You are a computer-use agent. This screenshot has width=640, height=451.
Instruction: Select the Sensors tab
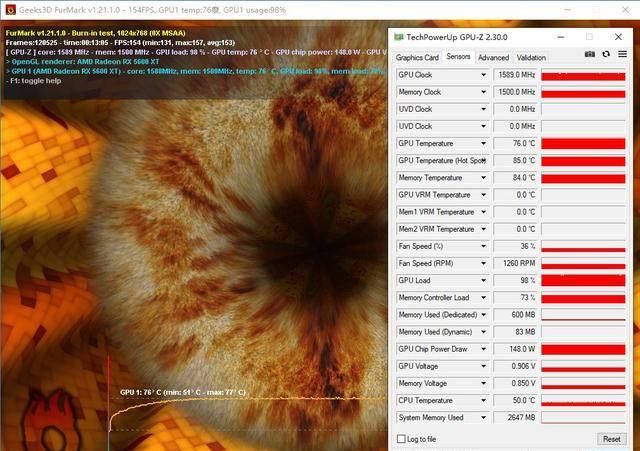pos(458,57)
